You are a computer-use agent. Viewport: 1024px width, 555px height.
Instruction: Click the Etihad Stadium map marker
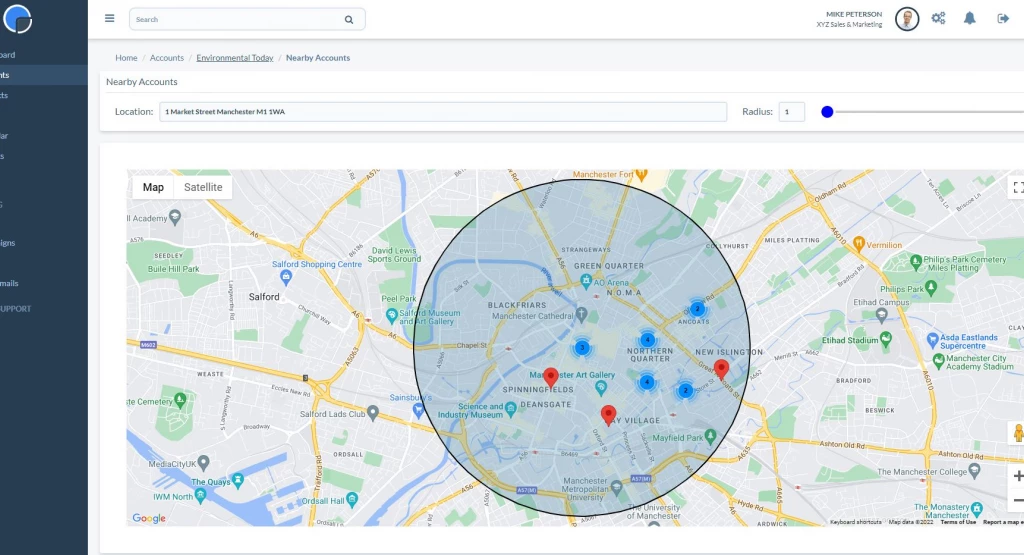(x=886, y=338)
